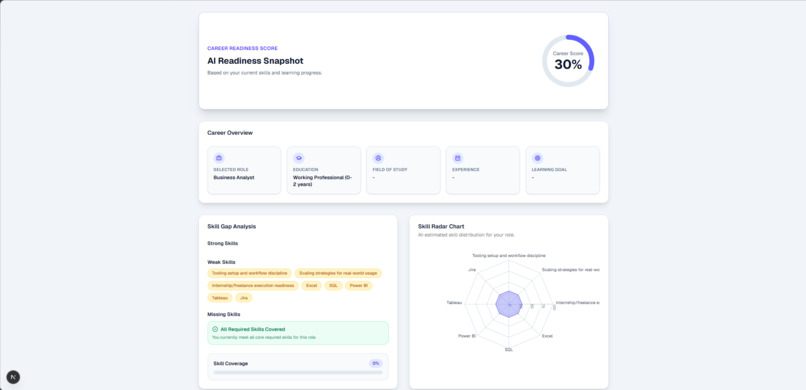Click the Strong Skills subheading
Viewport: 806px width, 390px height.
[x=223, y=244]
